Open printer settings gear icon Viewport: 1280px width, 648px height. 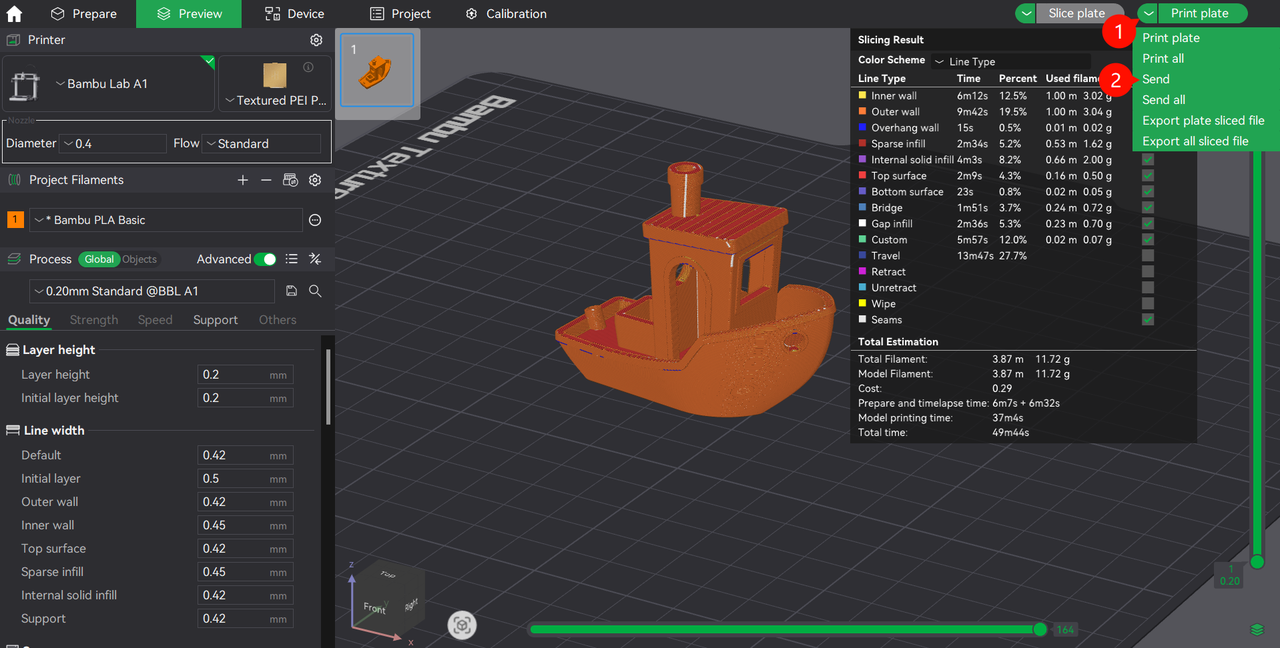316,40
